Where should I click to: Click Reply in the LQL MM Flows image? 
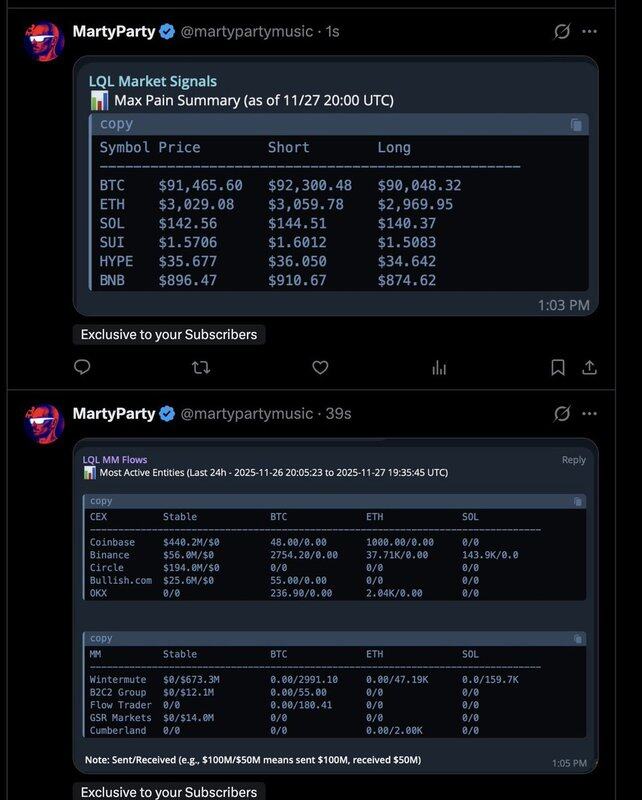click(x=573, y=460)
